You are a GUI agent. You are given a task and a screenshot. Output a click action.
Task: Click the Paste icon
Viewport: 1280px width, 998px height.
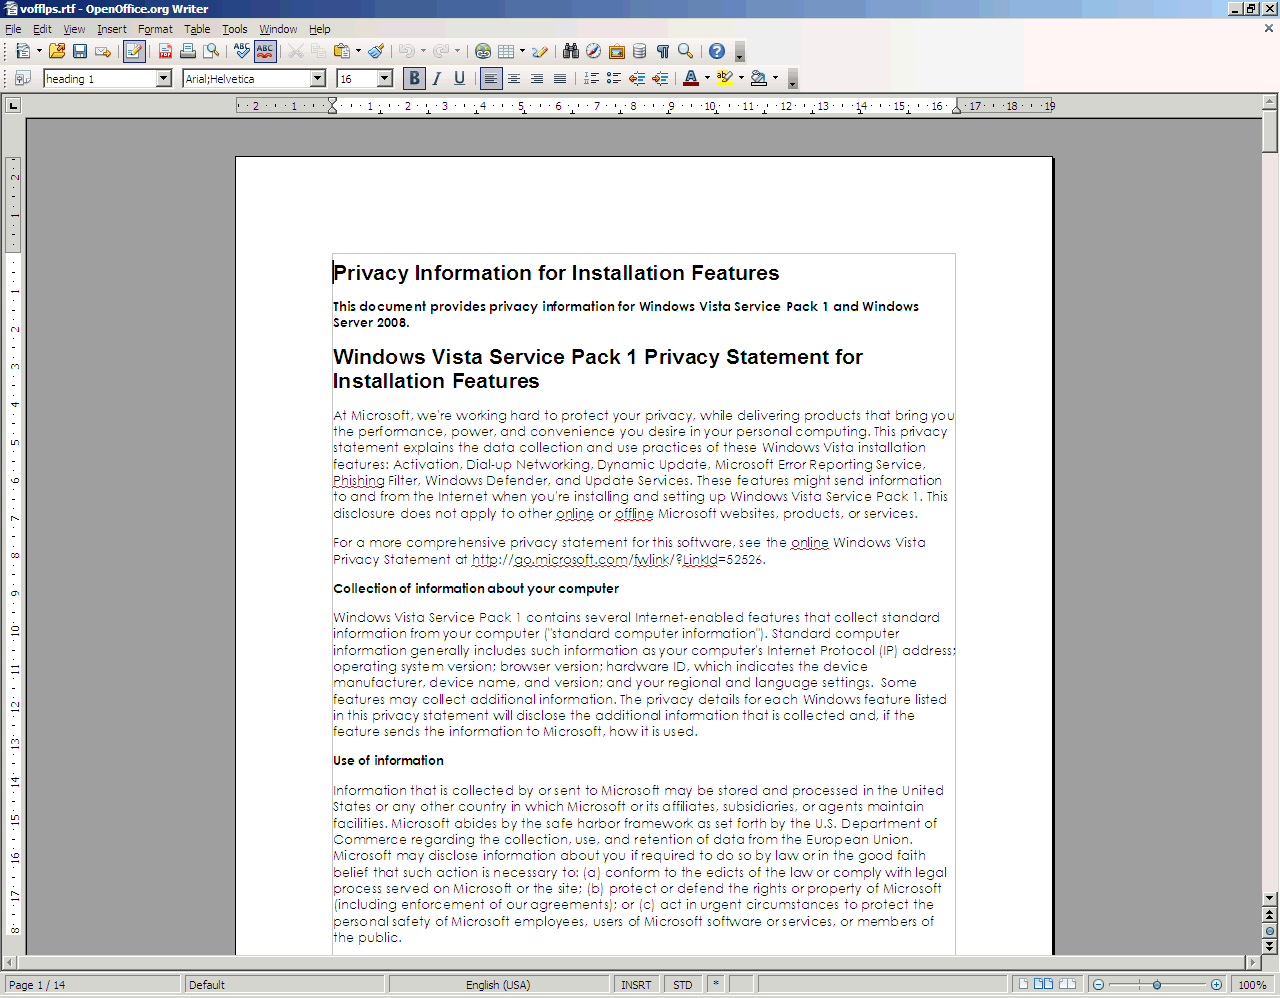342,51
